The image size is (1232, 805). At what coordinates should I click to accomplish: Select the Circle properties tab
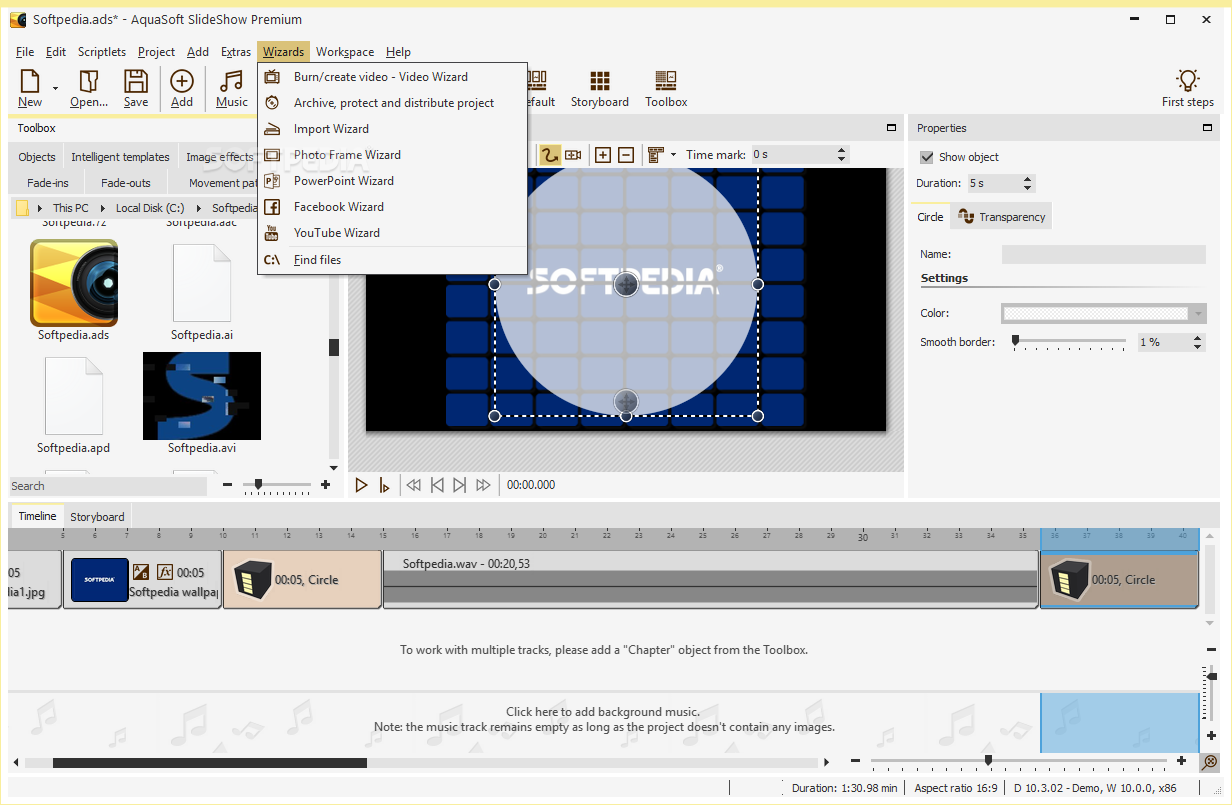[x=930, y=217]
